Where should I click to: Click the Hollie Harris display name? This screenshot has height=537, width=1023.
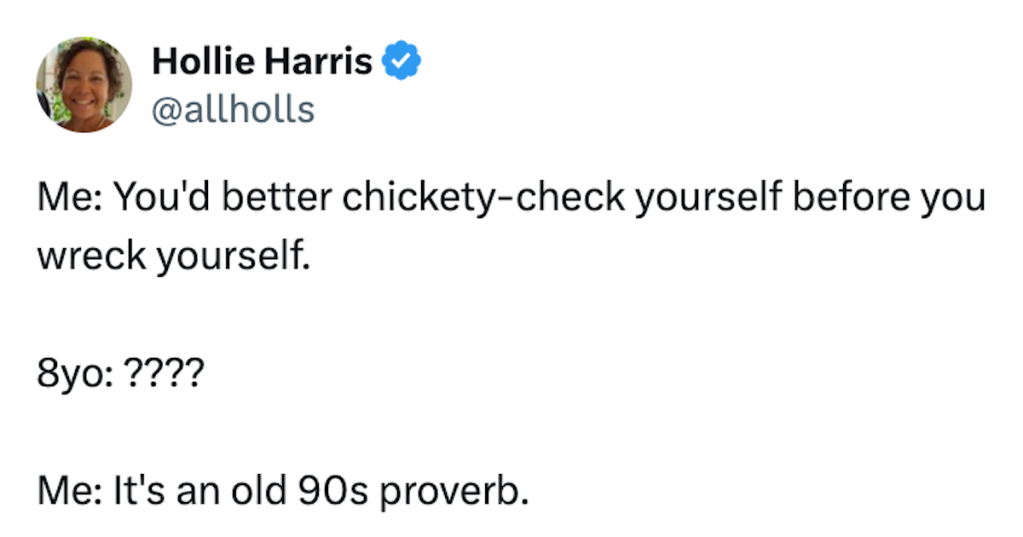[x=262, y=63]
